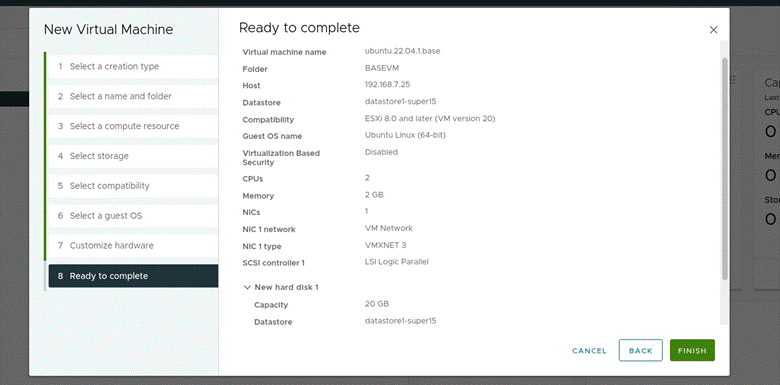Image resolution: width=780 pixels, height=385 pixels.
Task: Close the New Virtual Machine dialog
Action: click(713, 30)
